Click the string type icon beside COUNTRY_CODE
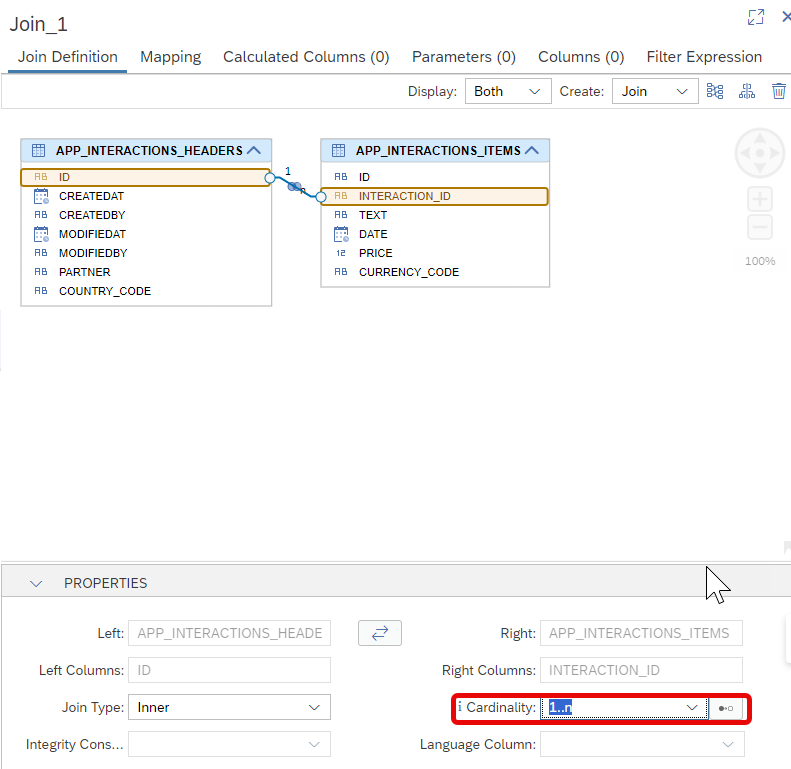This screenshot has width=791, height=769. coord(41,291)
